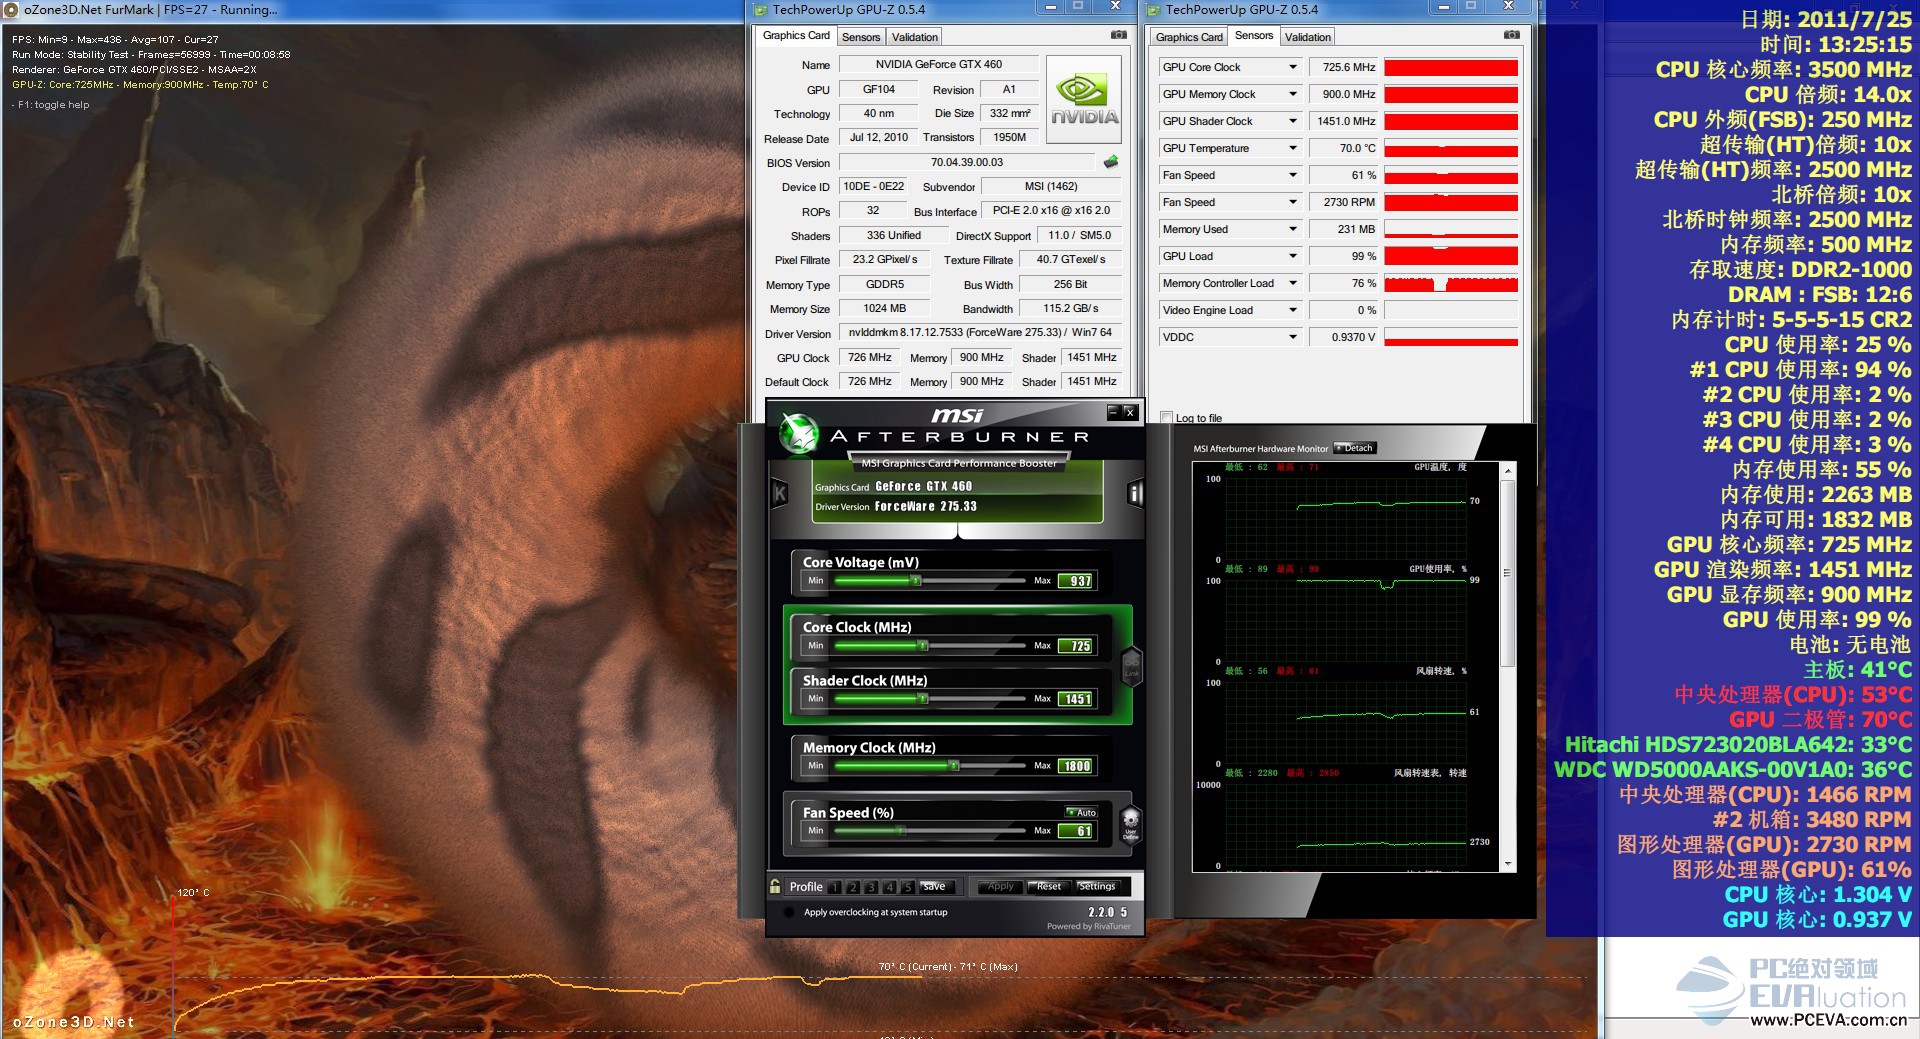Click the Shader Clock slider handle
The width and height of the screenshot is (1920, 1039).
922,698
